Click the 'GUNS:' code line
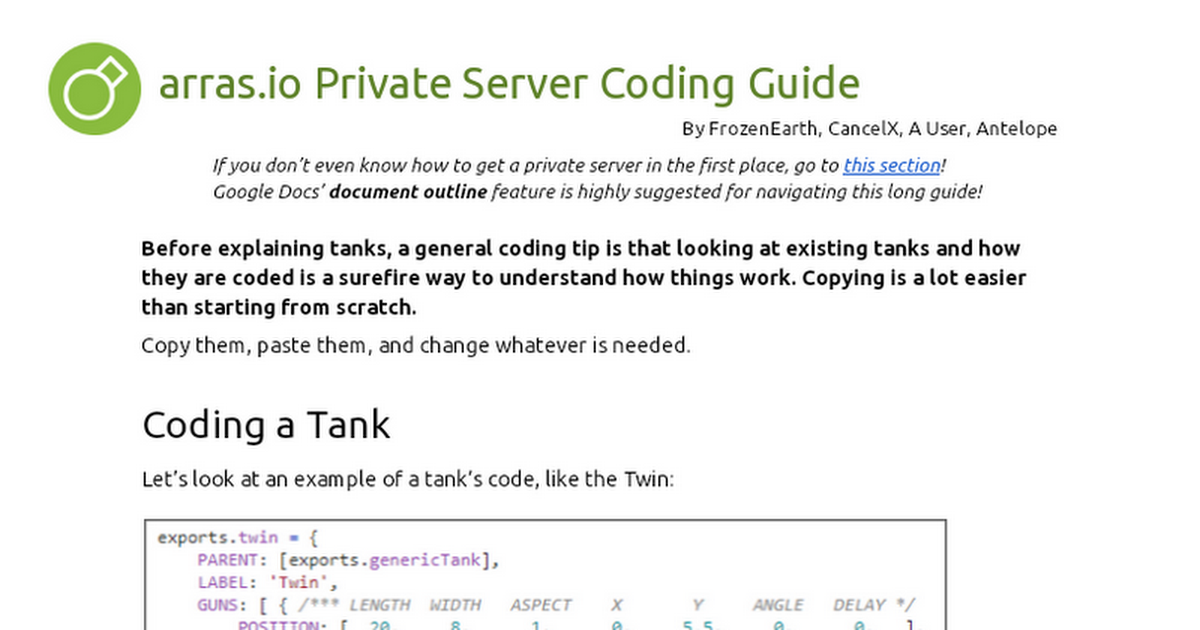The image size is (1200, 630). 556,605
